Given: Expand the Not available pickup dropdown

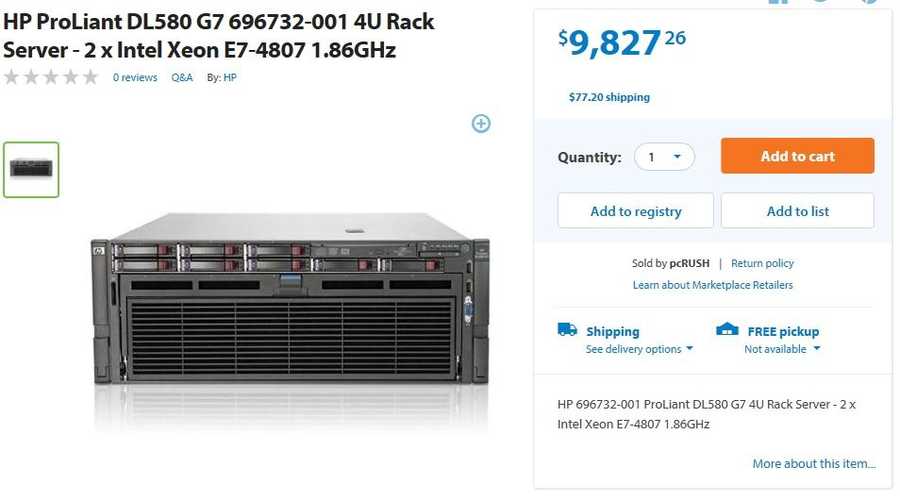Looking at the screenshot, I should [782, 349].
